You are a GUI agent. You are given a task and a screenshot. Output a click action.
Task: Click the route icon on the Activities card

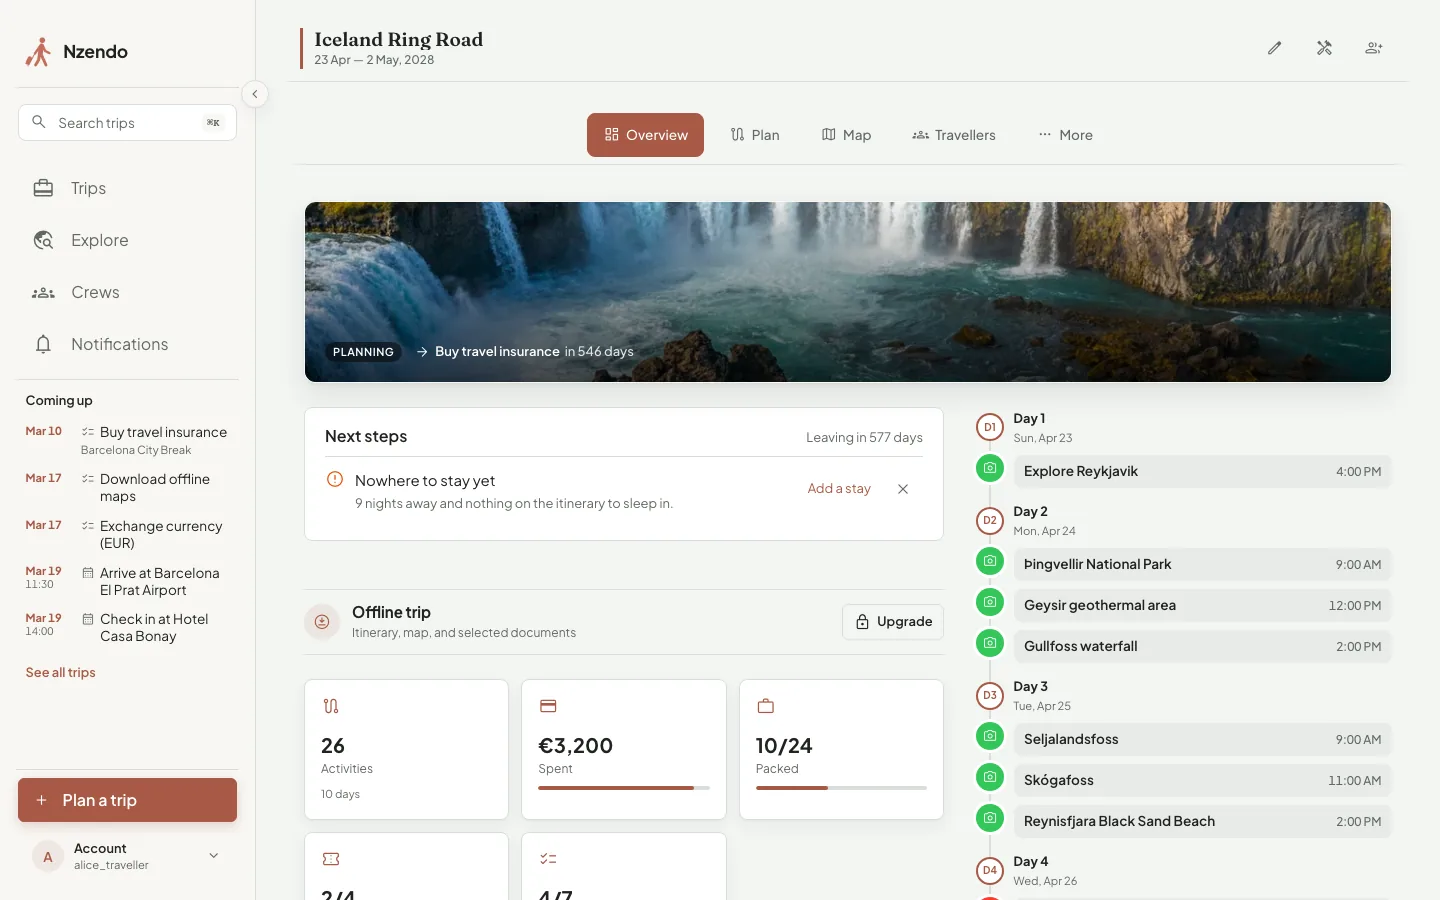331,706
